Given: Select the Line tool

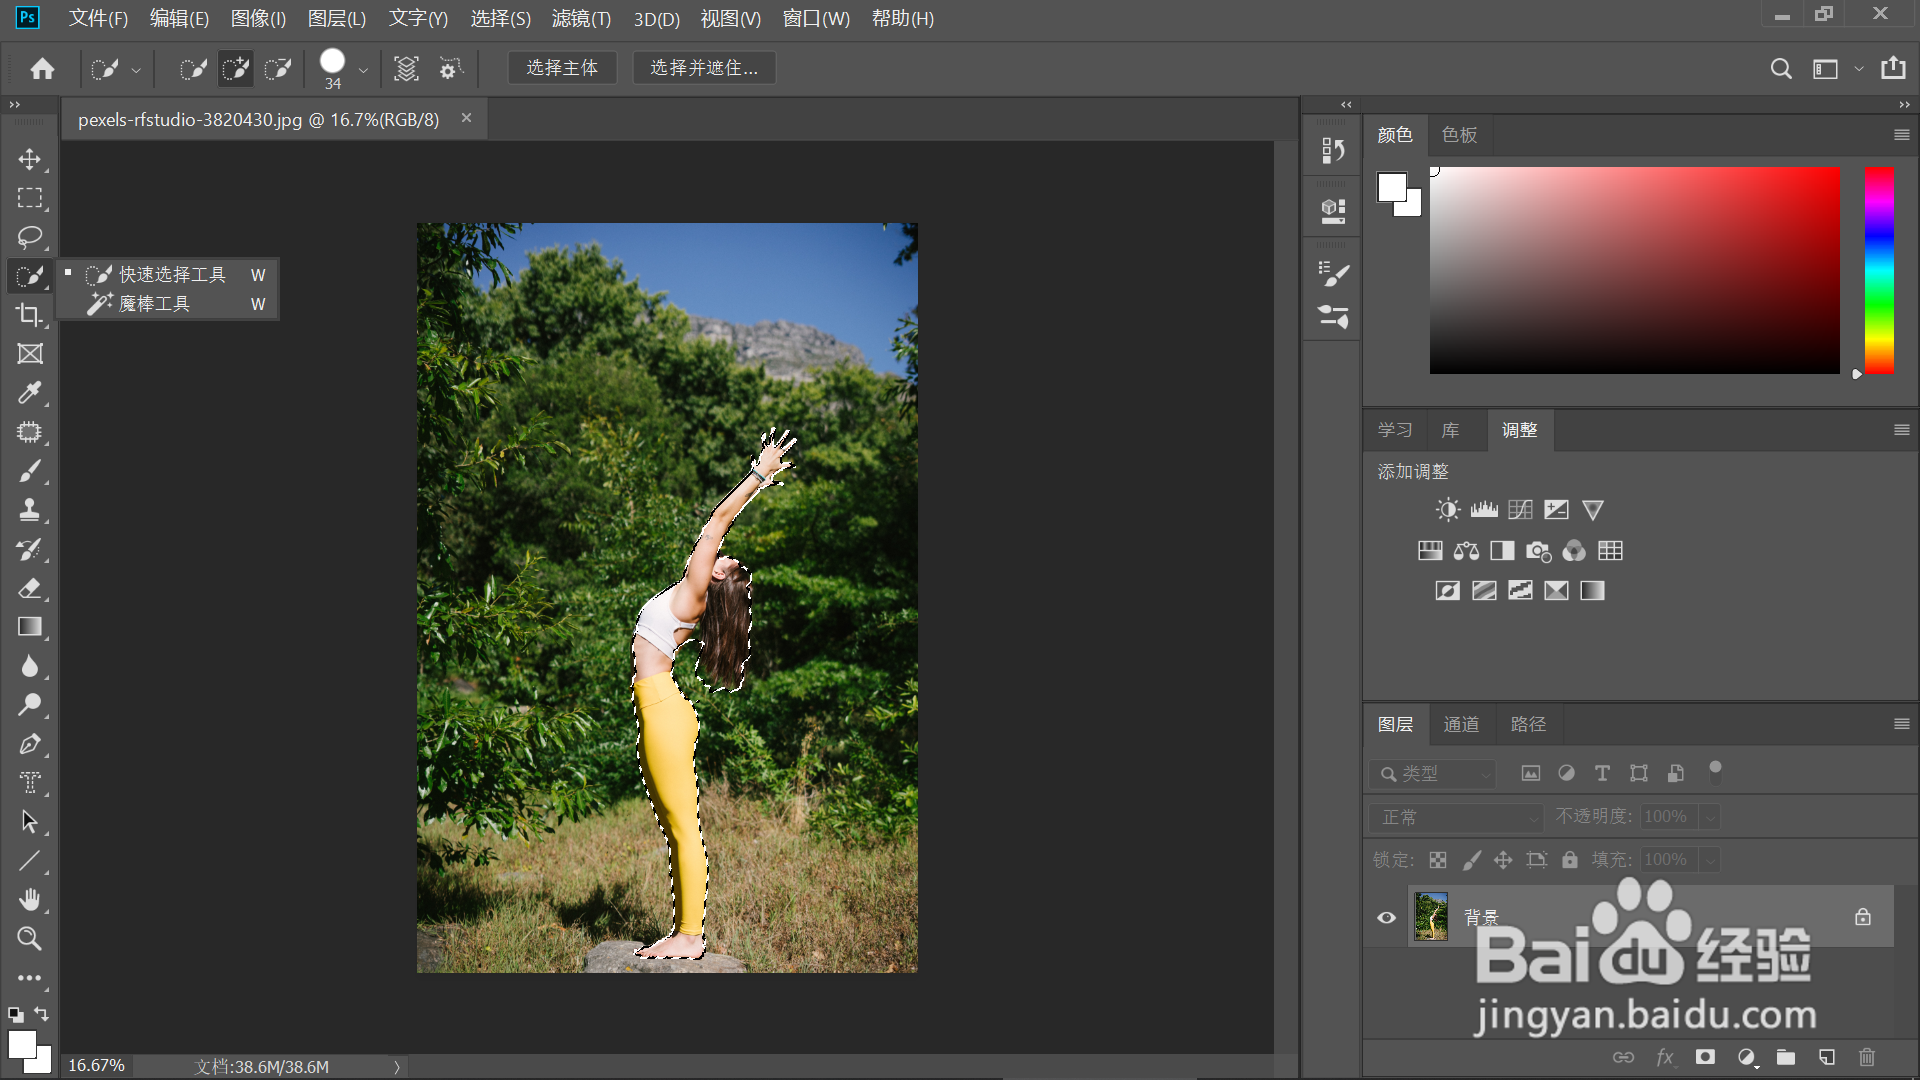Looking at the screenshot, I should coord(30,861).
